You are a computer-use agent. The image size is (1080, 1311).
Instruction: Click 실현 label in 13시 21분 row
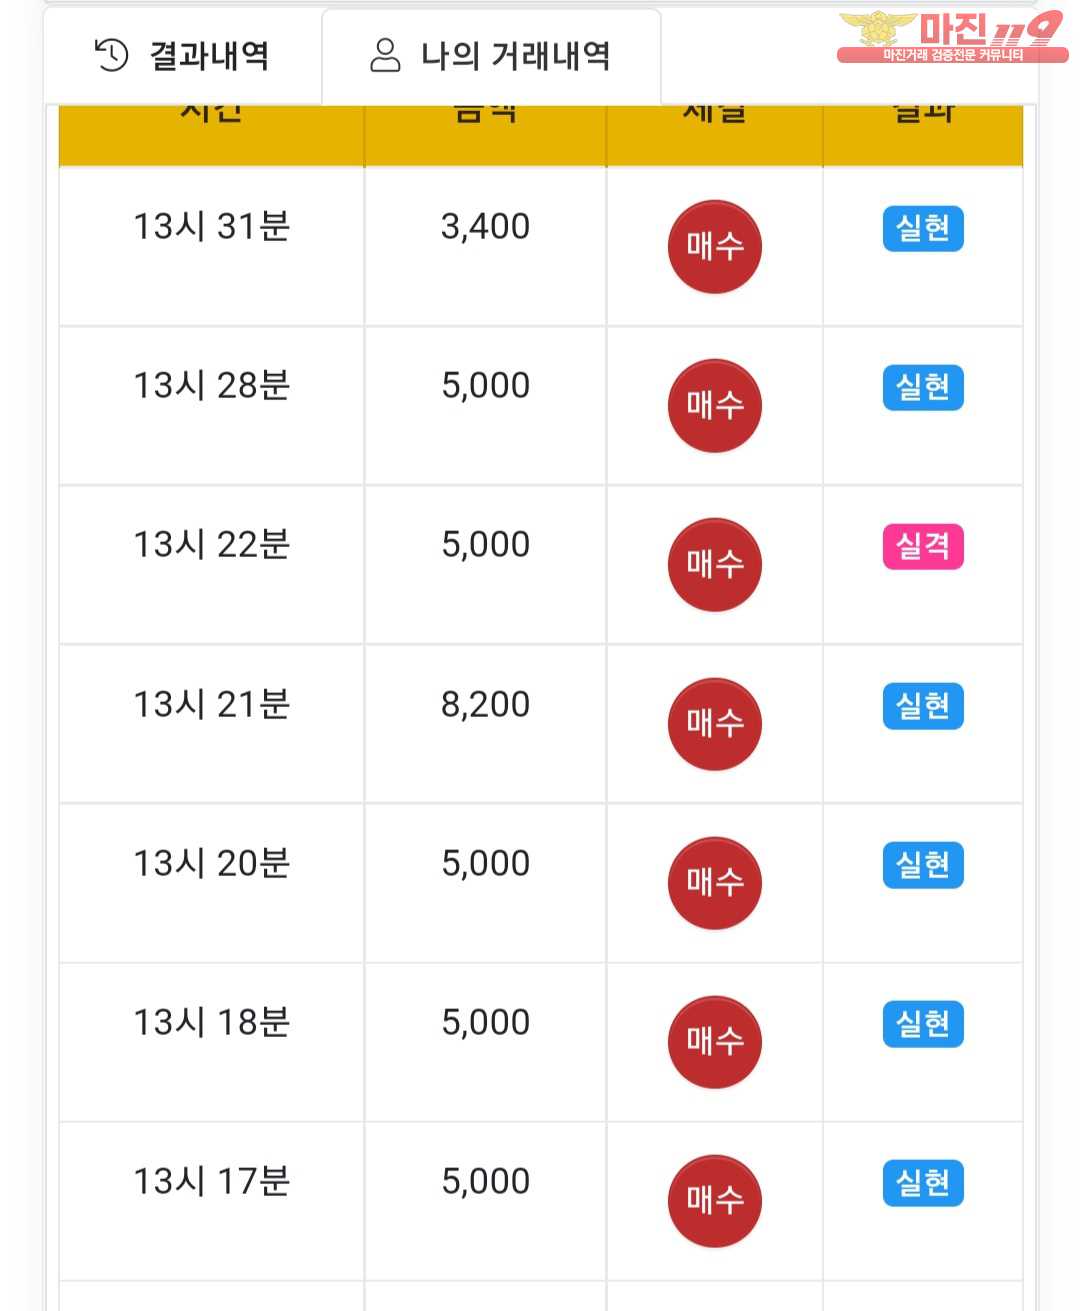pos(922,706)
